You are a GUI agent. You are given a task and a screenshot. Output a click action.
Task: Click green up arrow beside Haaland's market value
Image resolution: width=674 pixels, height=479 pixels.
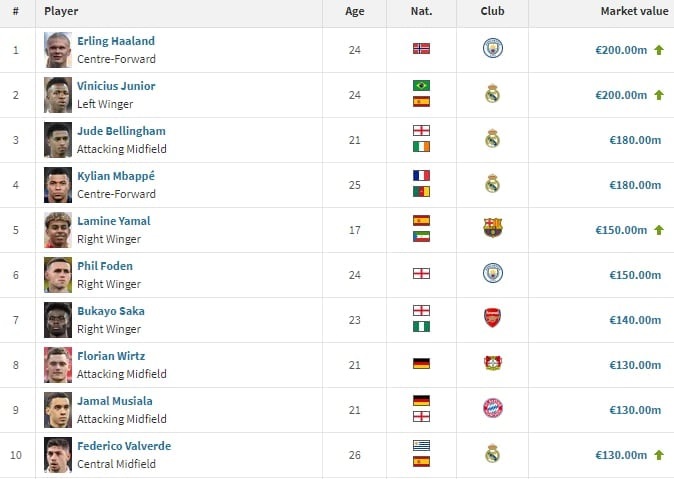click(659, 50)
